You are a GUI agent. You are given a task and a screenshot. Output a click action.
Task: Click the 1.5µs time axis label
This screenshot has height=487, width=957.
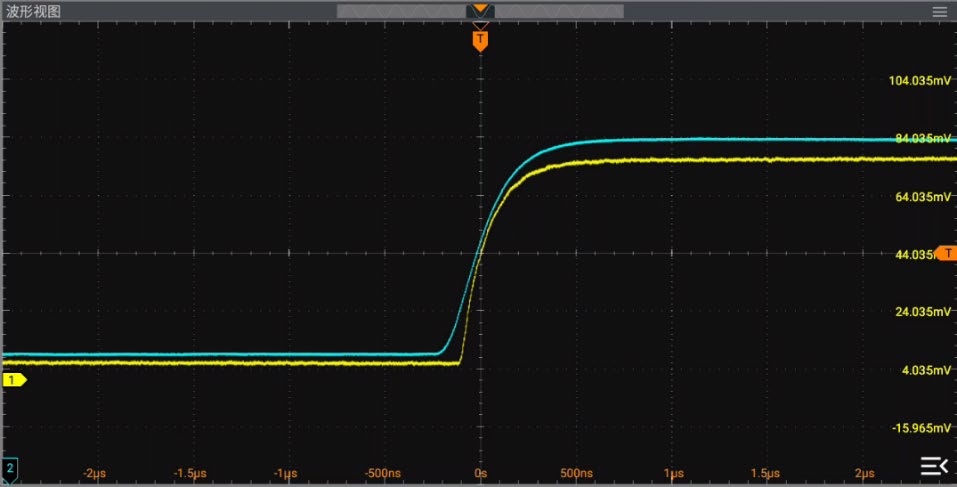[765, 473]
